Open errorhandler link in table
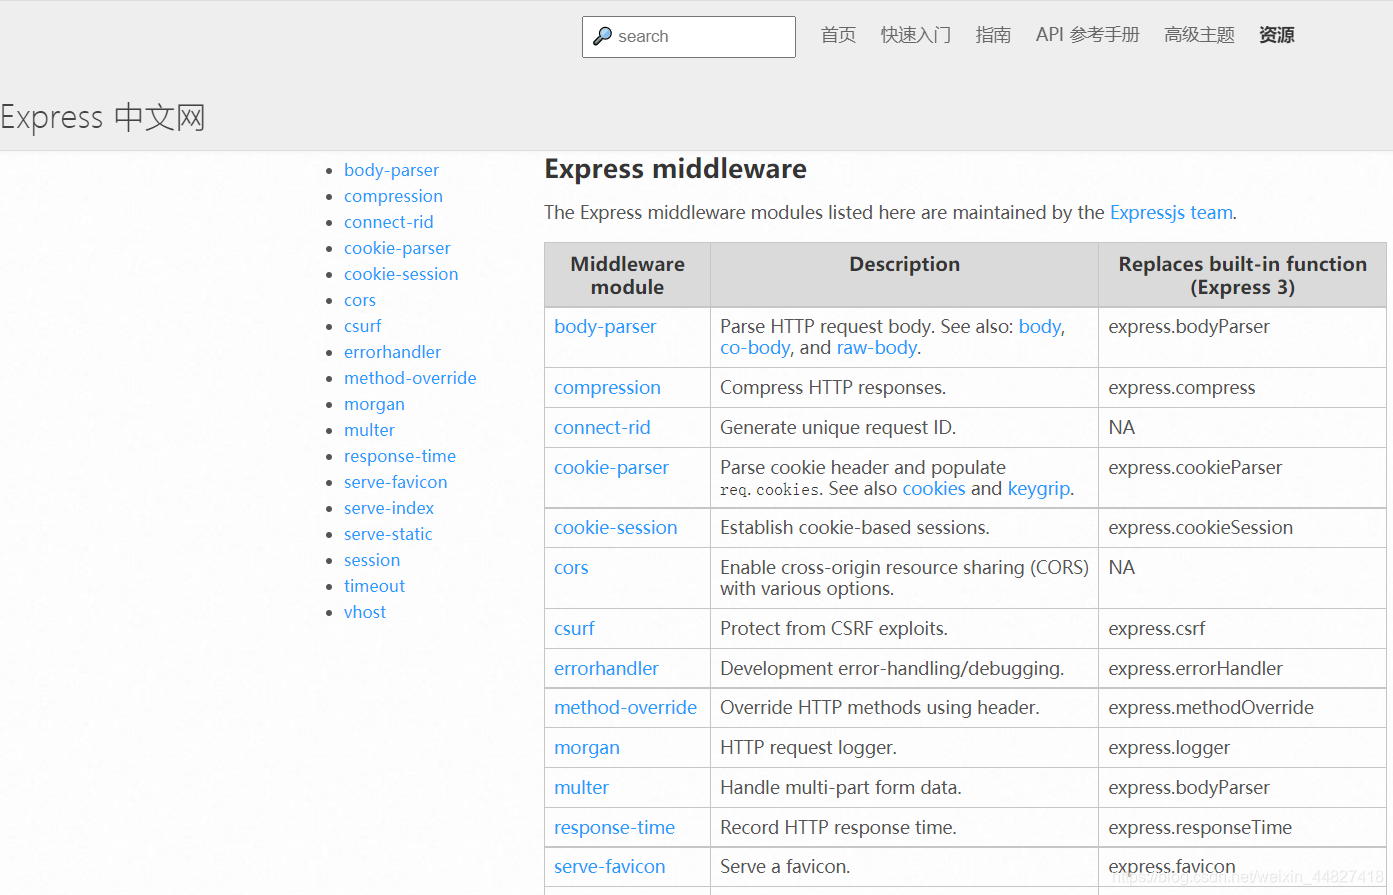This screenshot has height=895, width=1393. pos(606,668)
